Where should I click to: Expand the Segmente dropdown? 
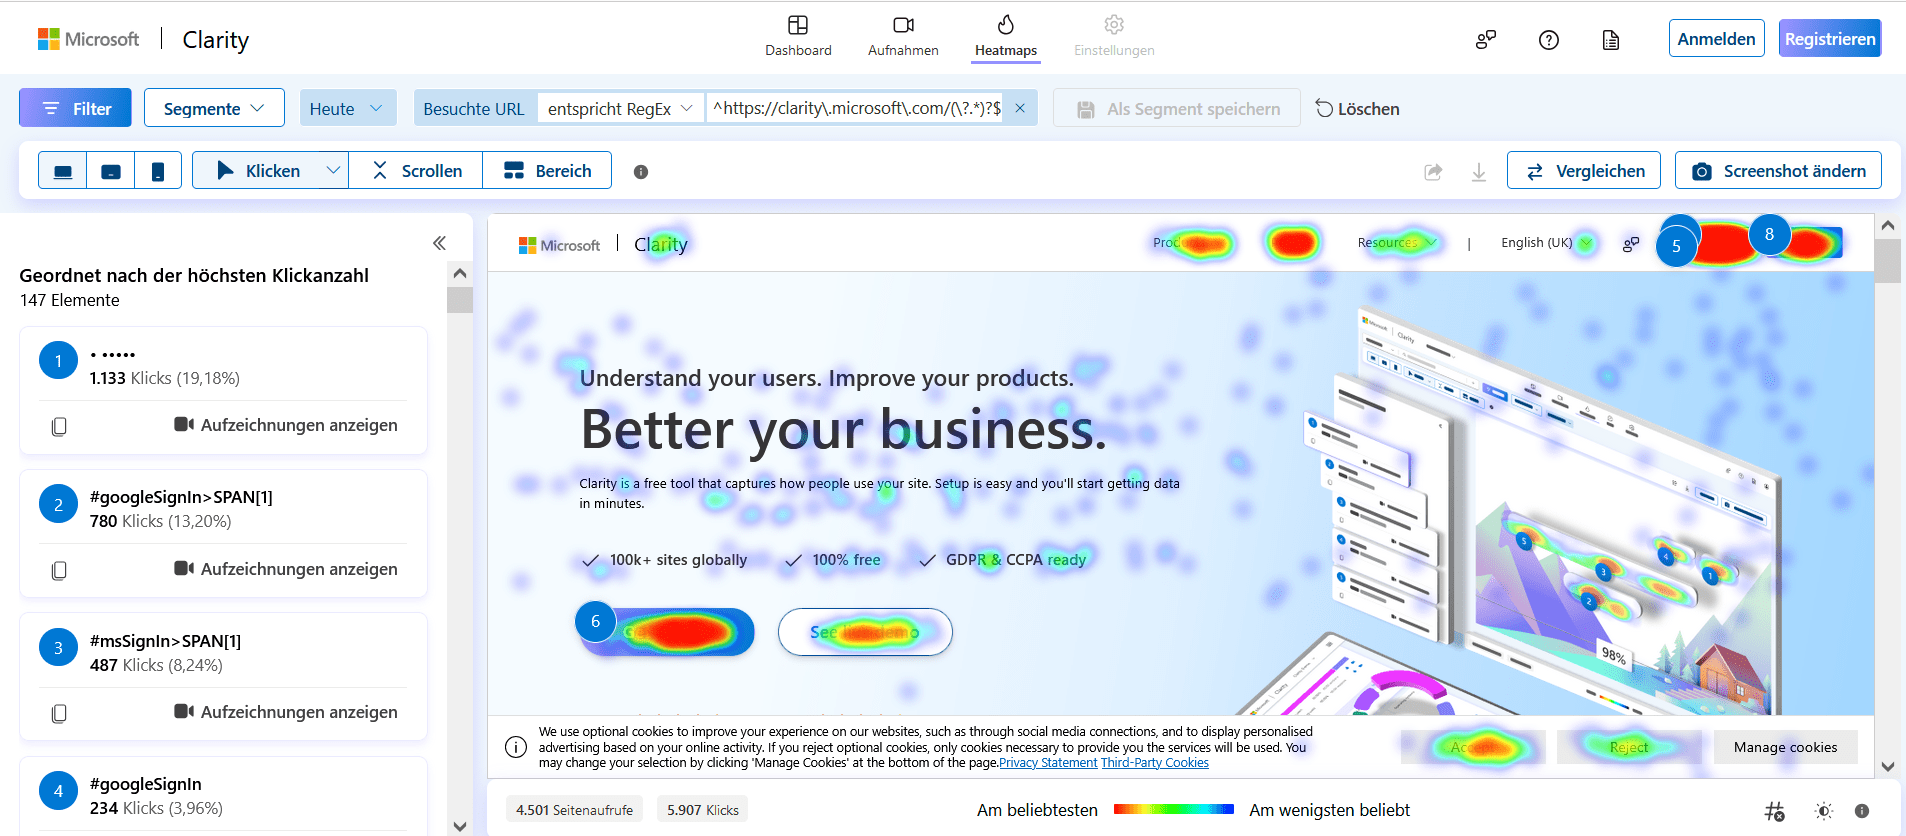[214, 108]
